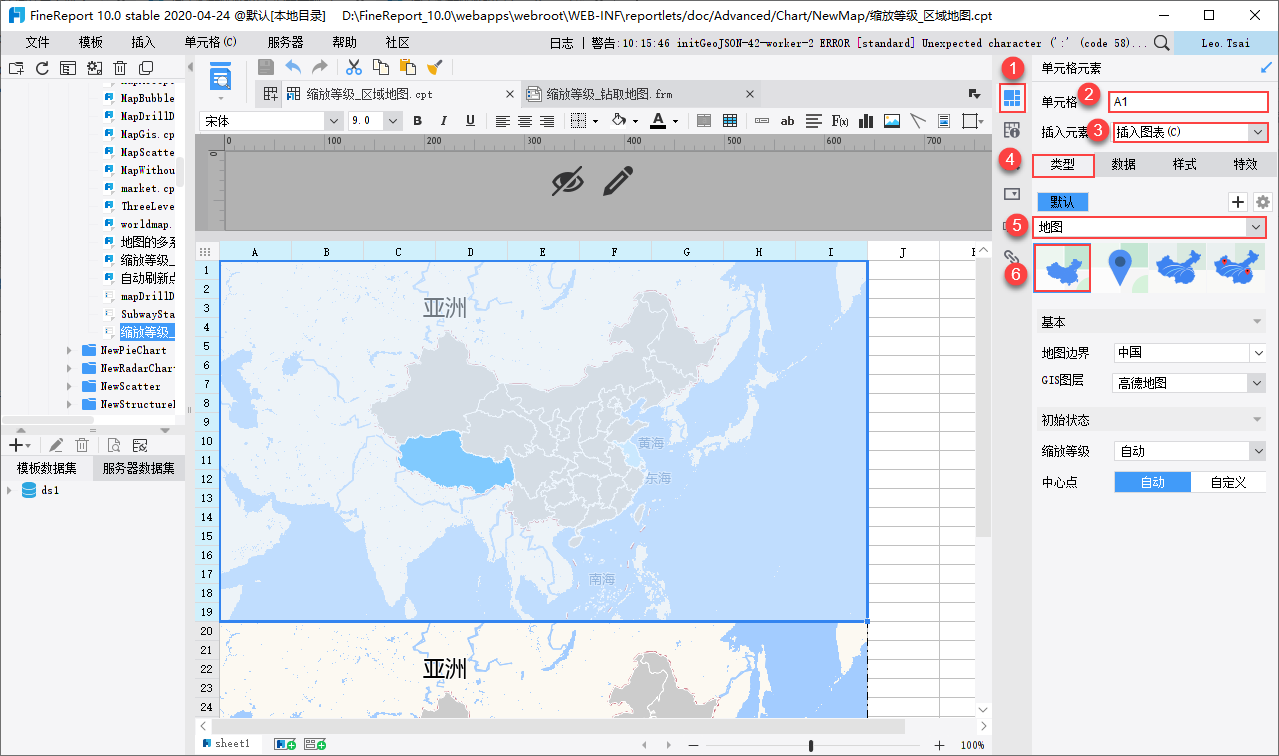Toggle Bold formatting
The image size is (1279, 756).
[417, 121]
